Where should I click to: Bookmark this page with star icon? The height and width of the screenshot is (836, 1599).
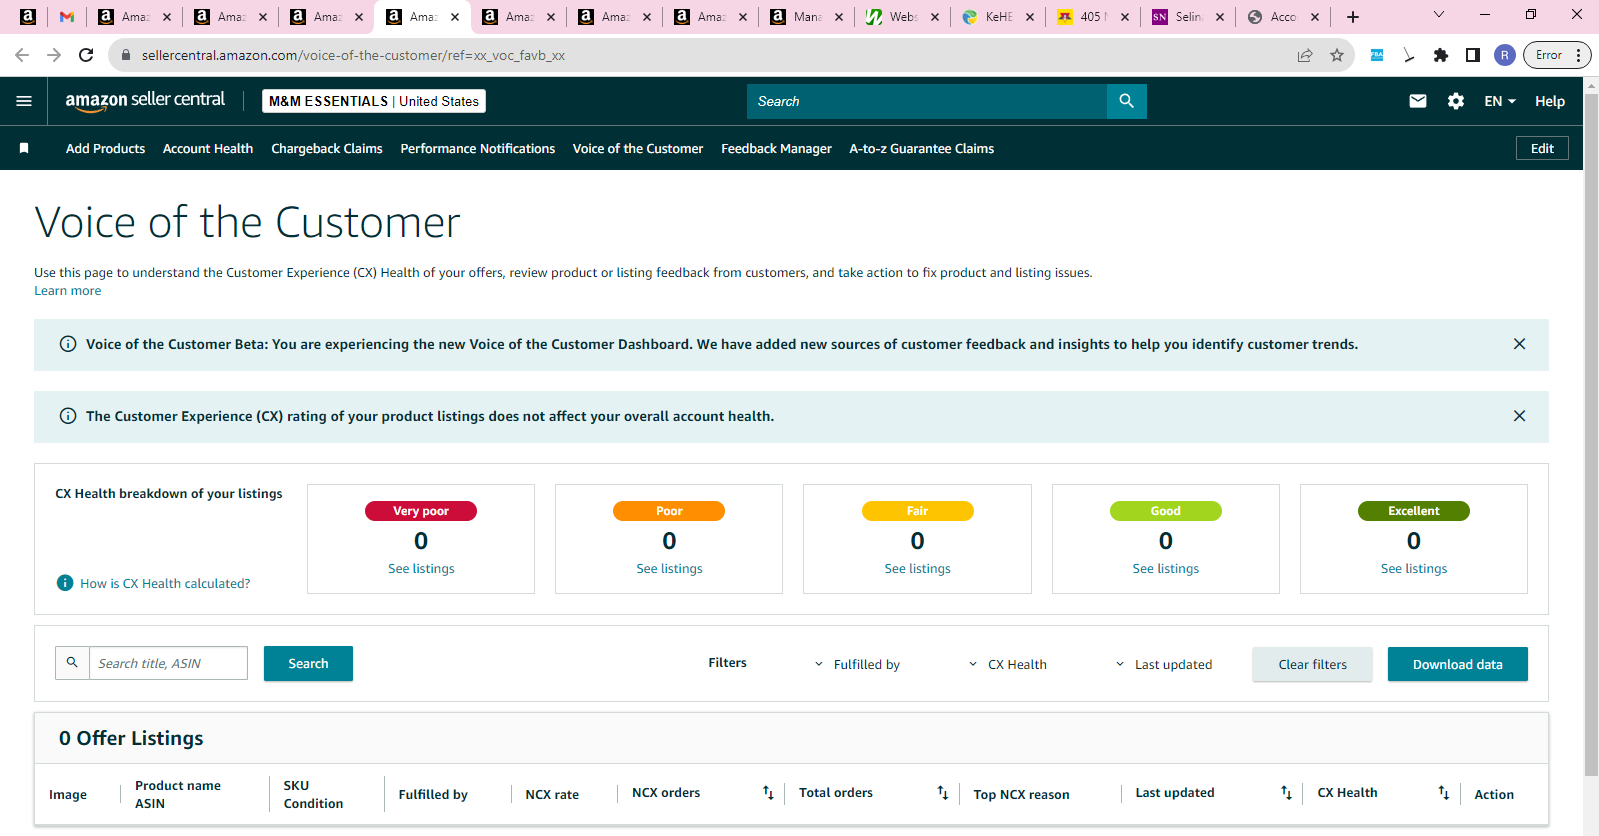coord(1336,55)
